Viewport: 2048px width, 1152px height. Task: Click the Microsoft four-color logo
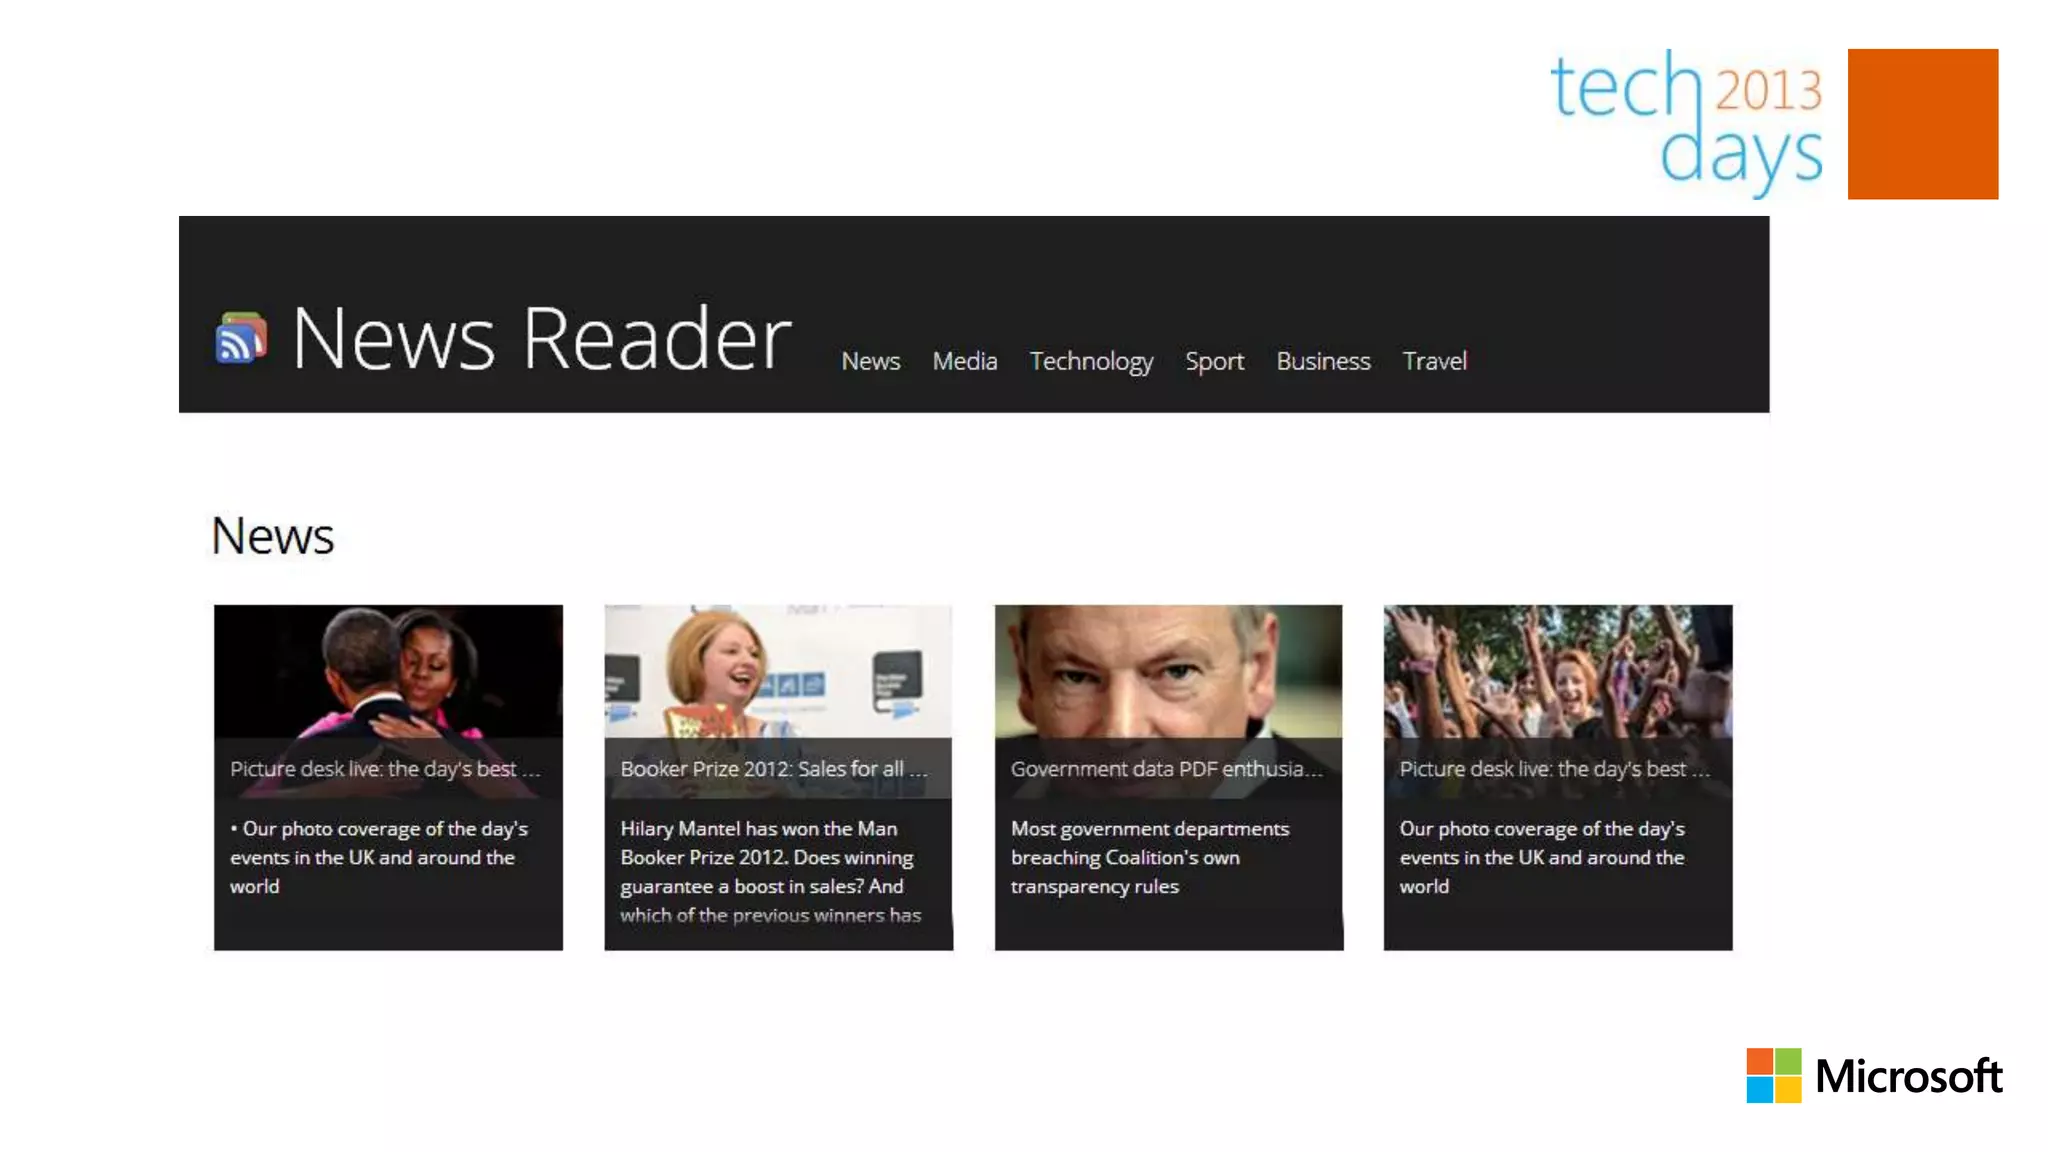tap(1773, 1075)
